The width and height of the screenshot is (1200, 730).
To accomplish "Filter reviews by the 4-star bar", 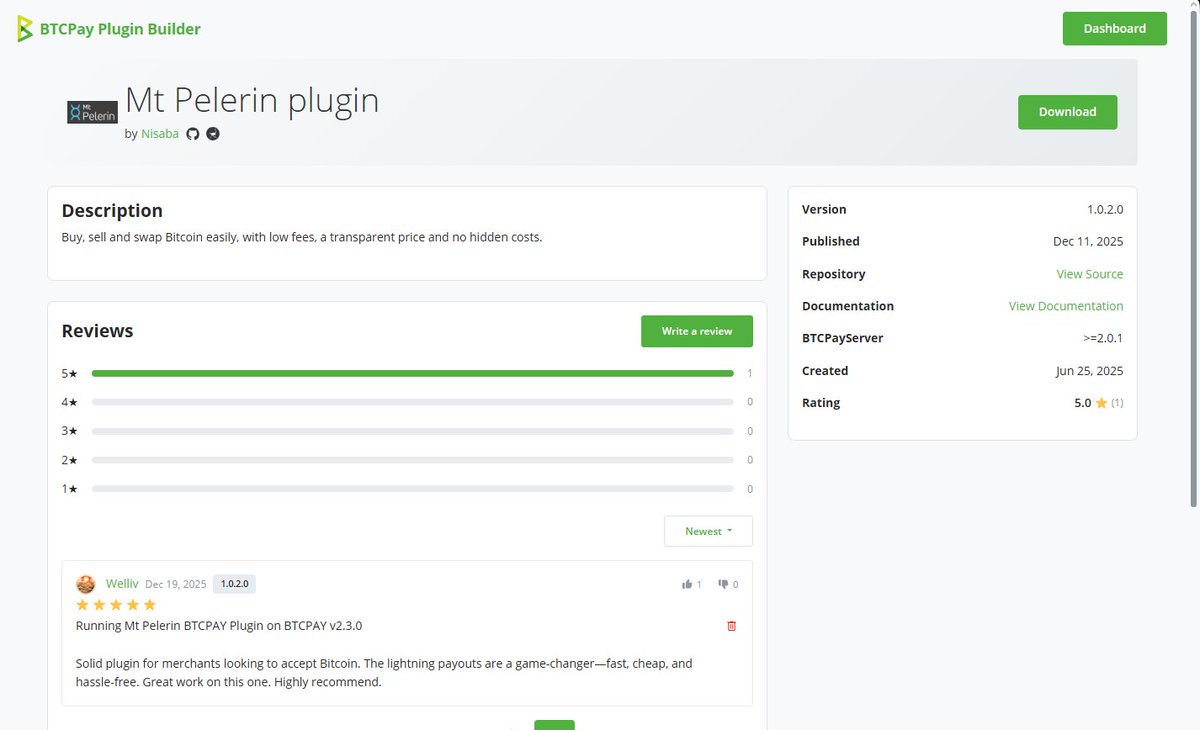I will coord(412,402).
